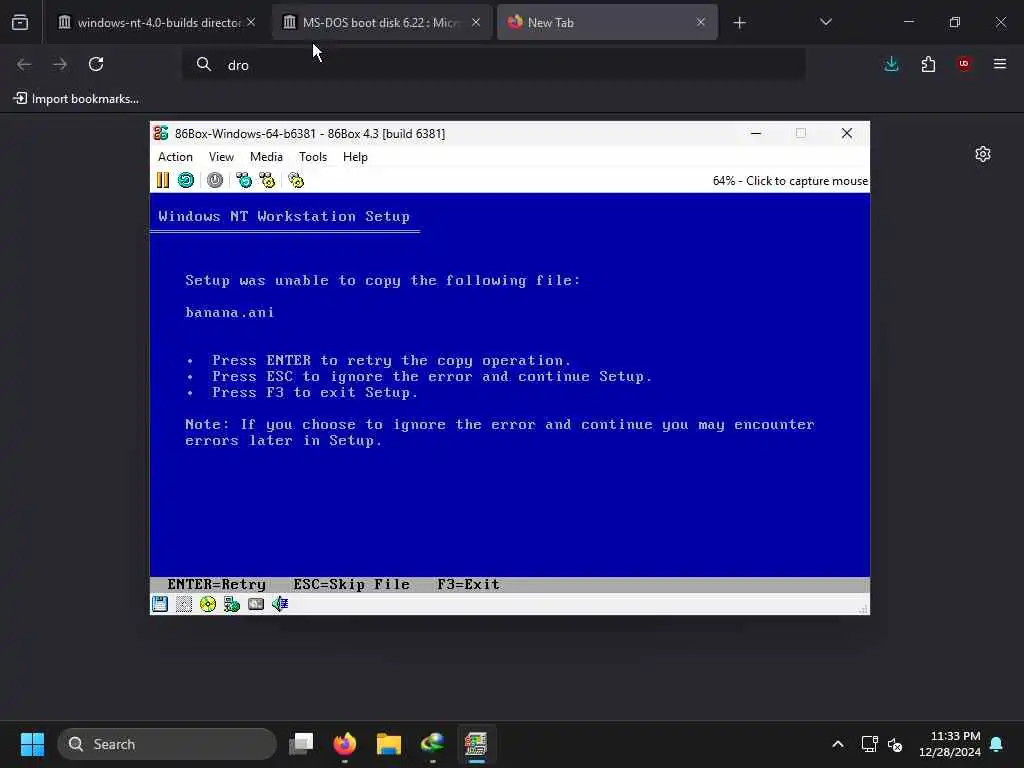Click the 86Box taskbar icon
The width and height of the screenshot is (1024, 768).
[x=476, y=744]
